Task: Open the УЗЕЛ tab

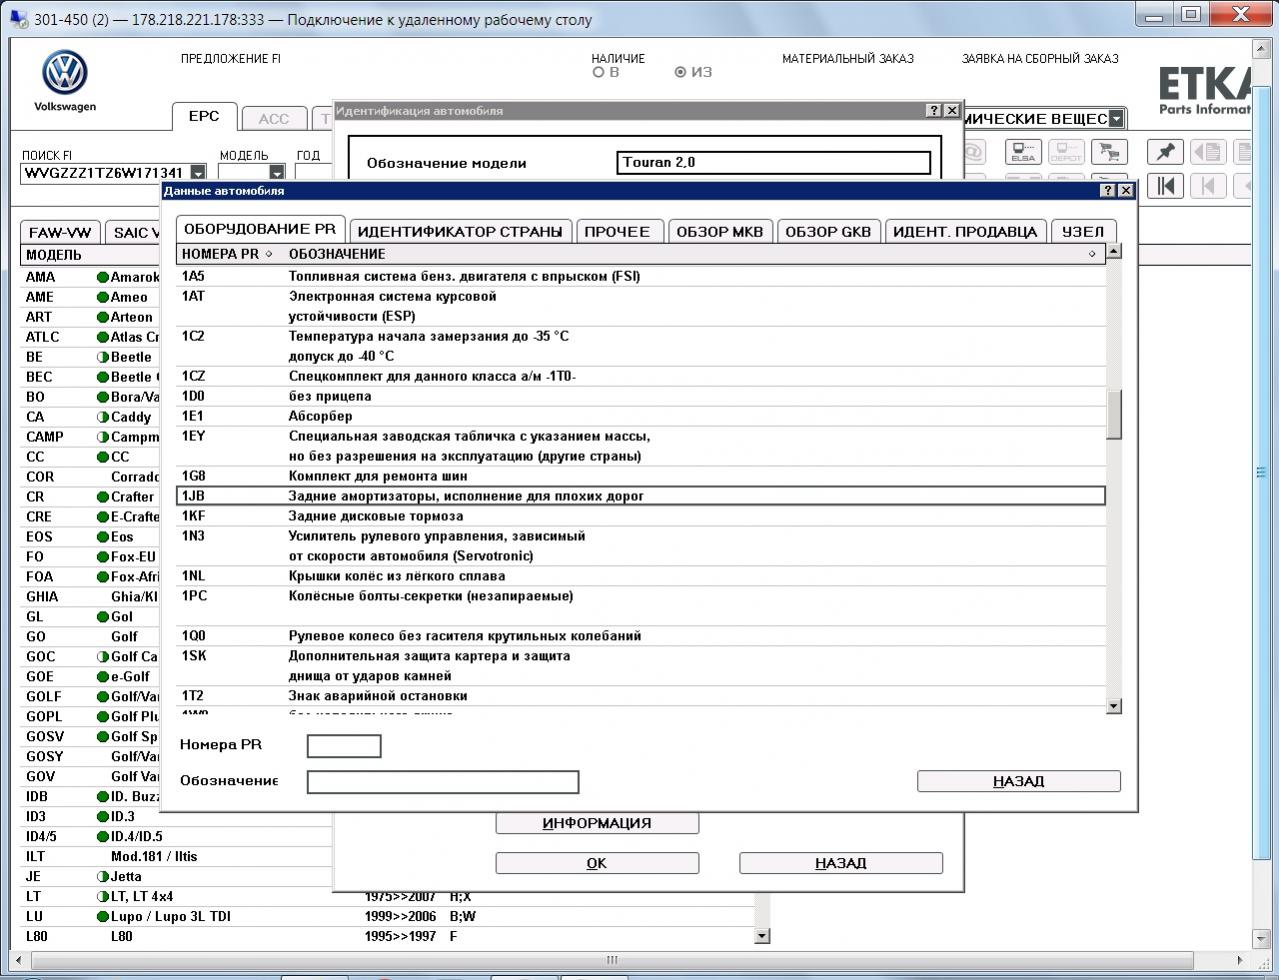Action: pos(1083,231)
